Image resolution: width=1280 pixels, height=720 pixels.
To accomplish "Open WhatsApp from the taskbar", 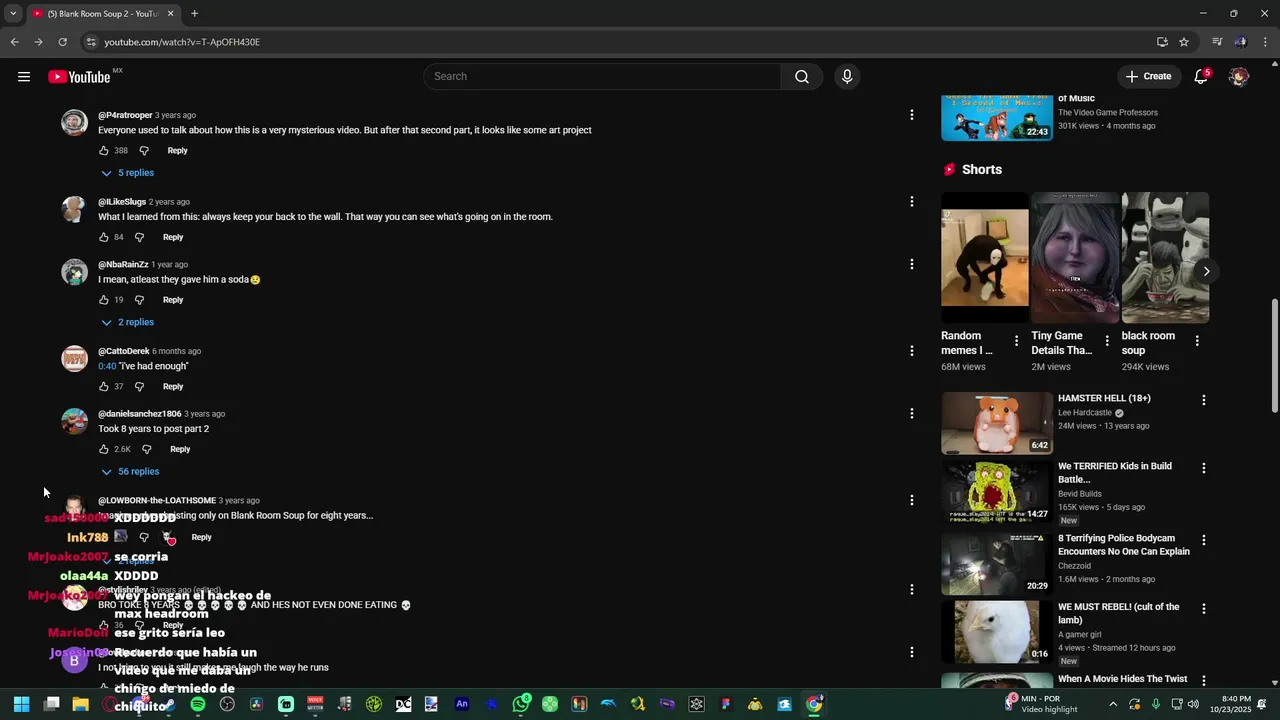I will pos(521,704).
